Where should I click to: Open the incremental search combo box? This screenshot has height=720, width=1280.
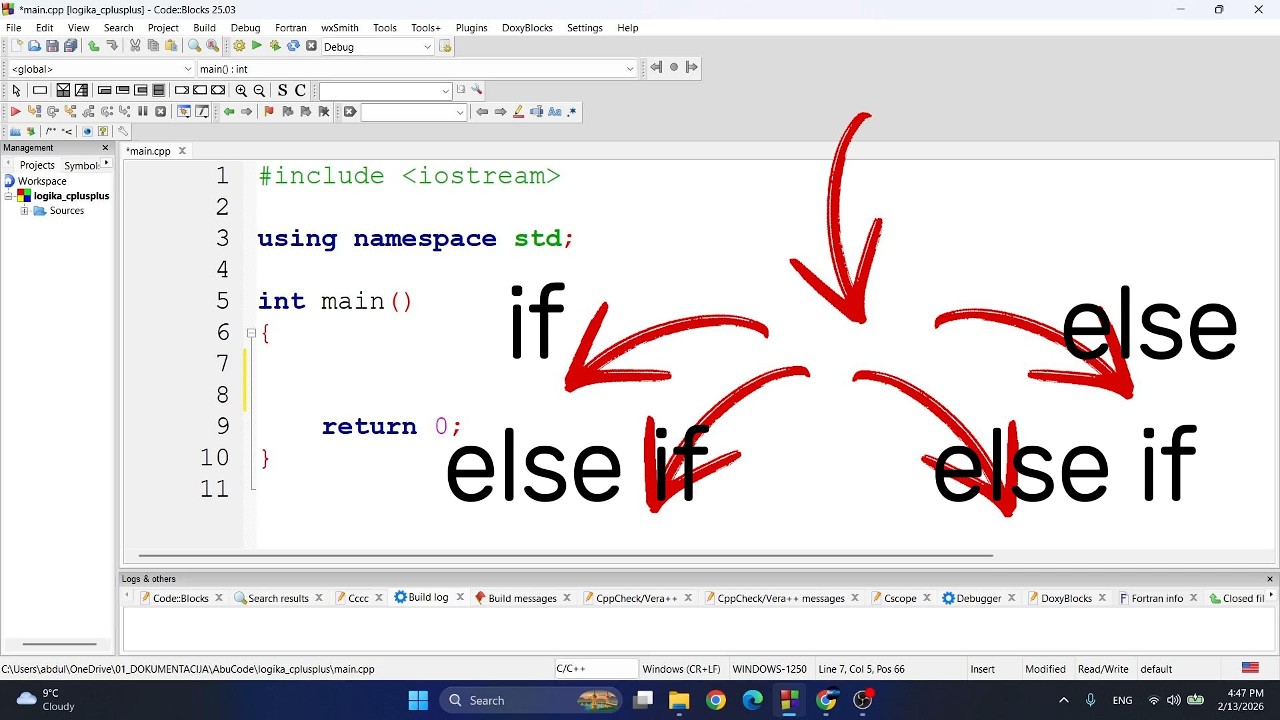[x=413, y=111]
